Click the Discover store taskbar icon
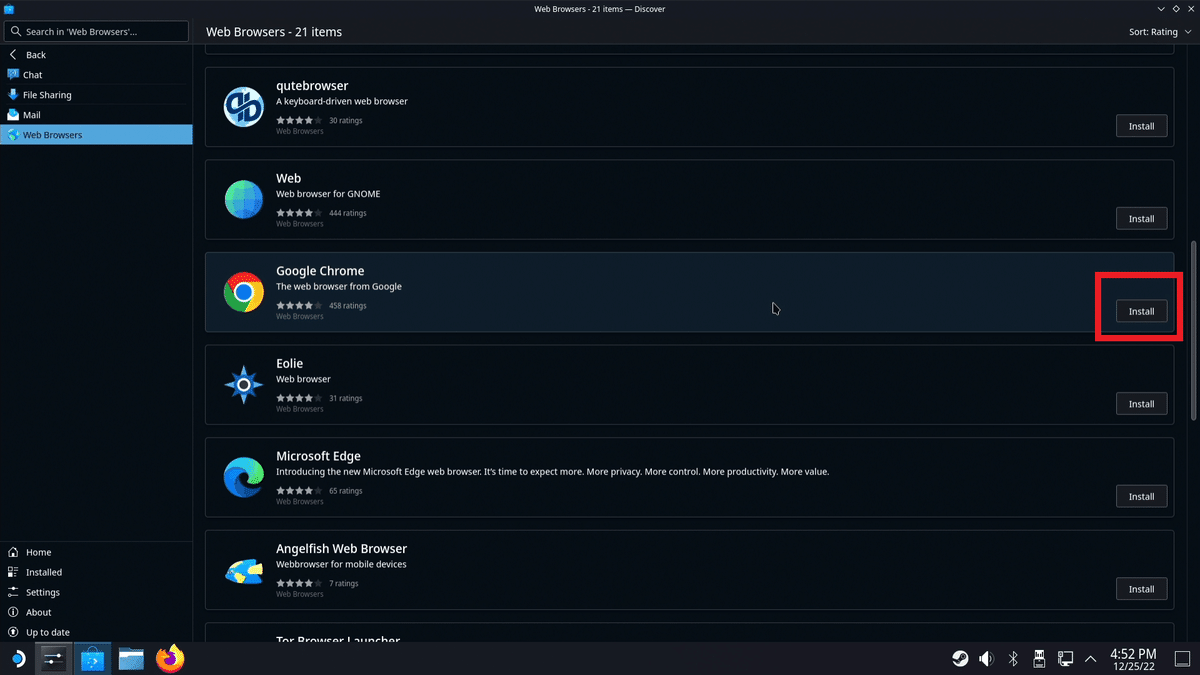Image resolution: width=1200 pixels, height=675 pixels. [x=93, y=658]
